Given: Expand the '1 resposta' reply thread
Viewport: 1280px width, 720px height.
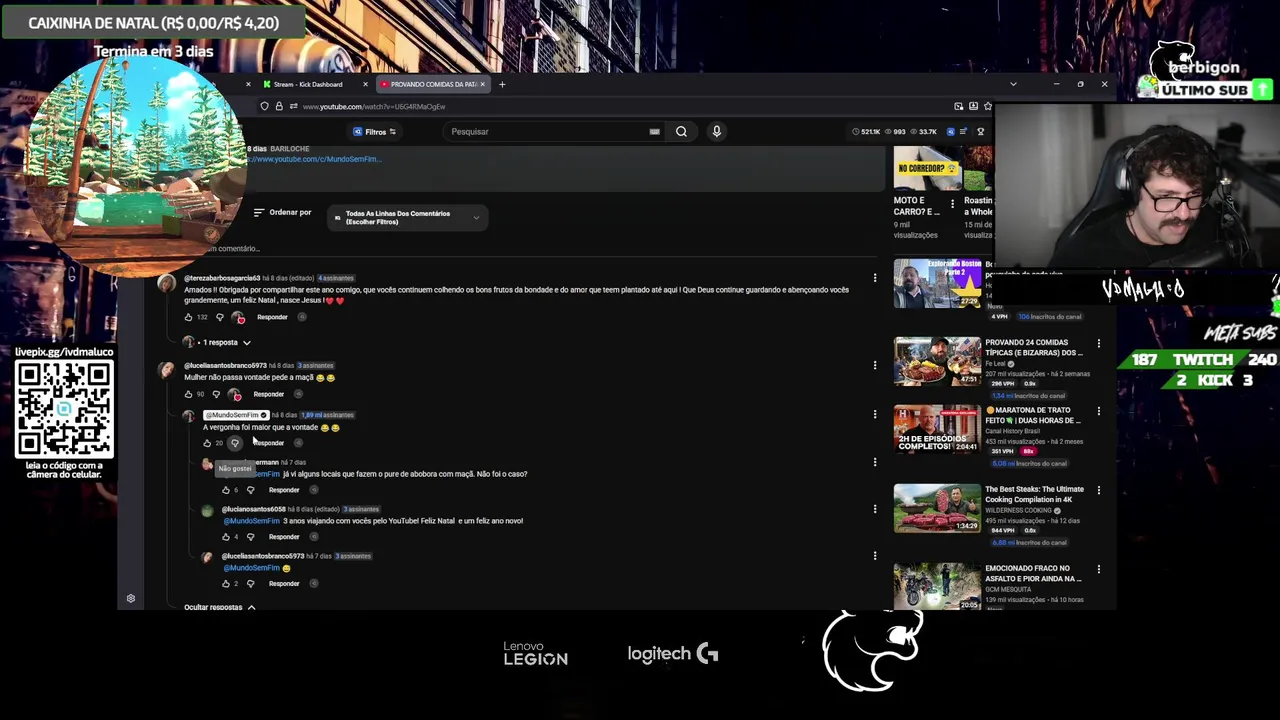Looking at the screenshot, I should [x=218, y=342].
